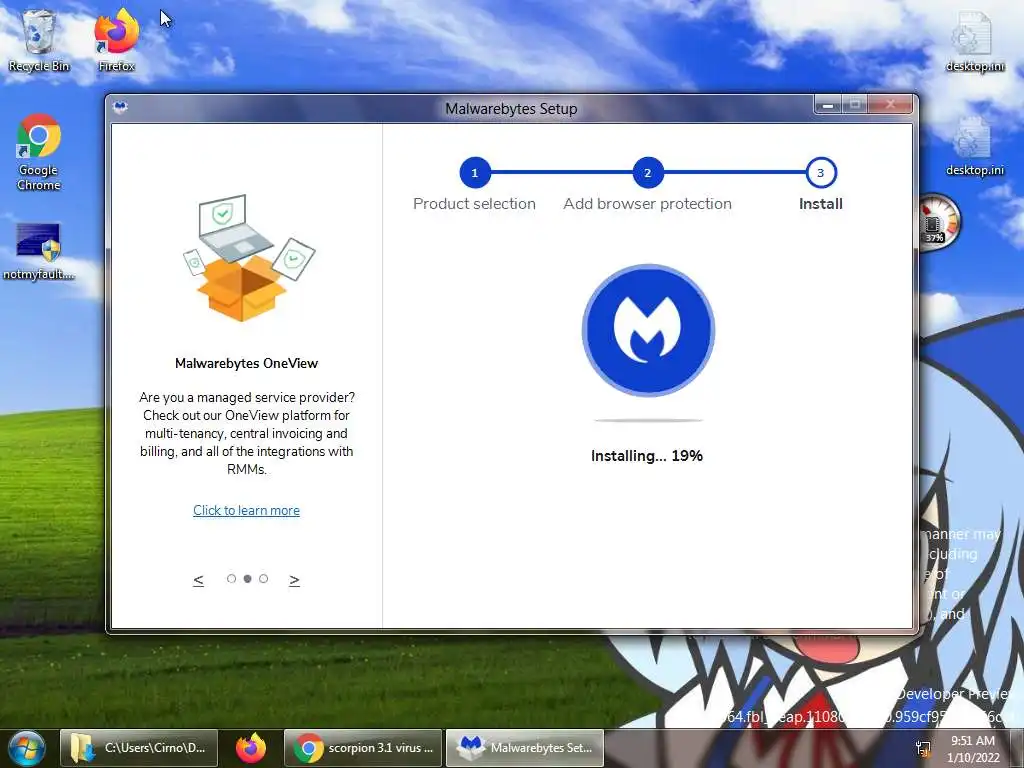Select the lower desktop.ini file icon
This screenshot has width=1024, height=768.
(x=974, y=146)
